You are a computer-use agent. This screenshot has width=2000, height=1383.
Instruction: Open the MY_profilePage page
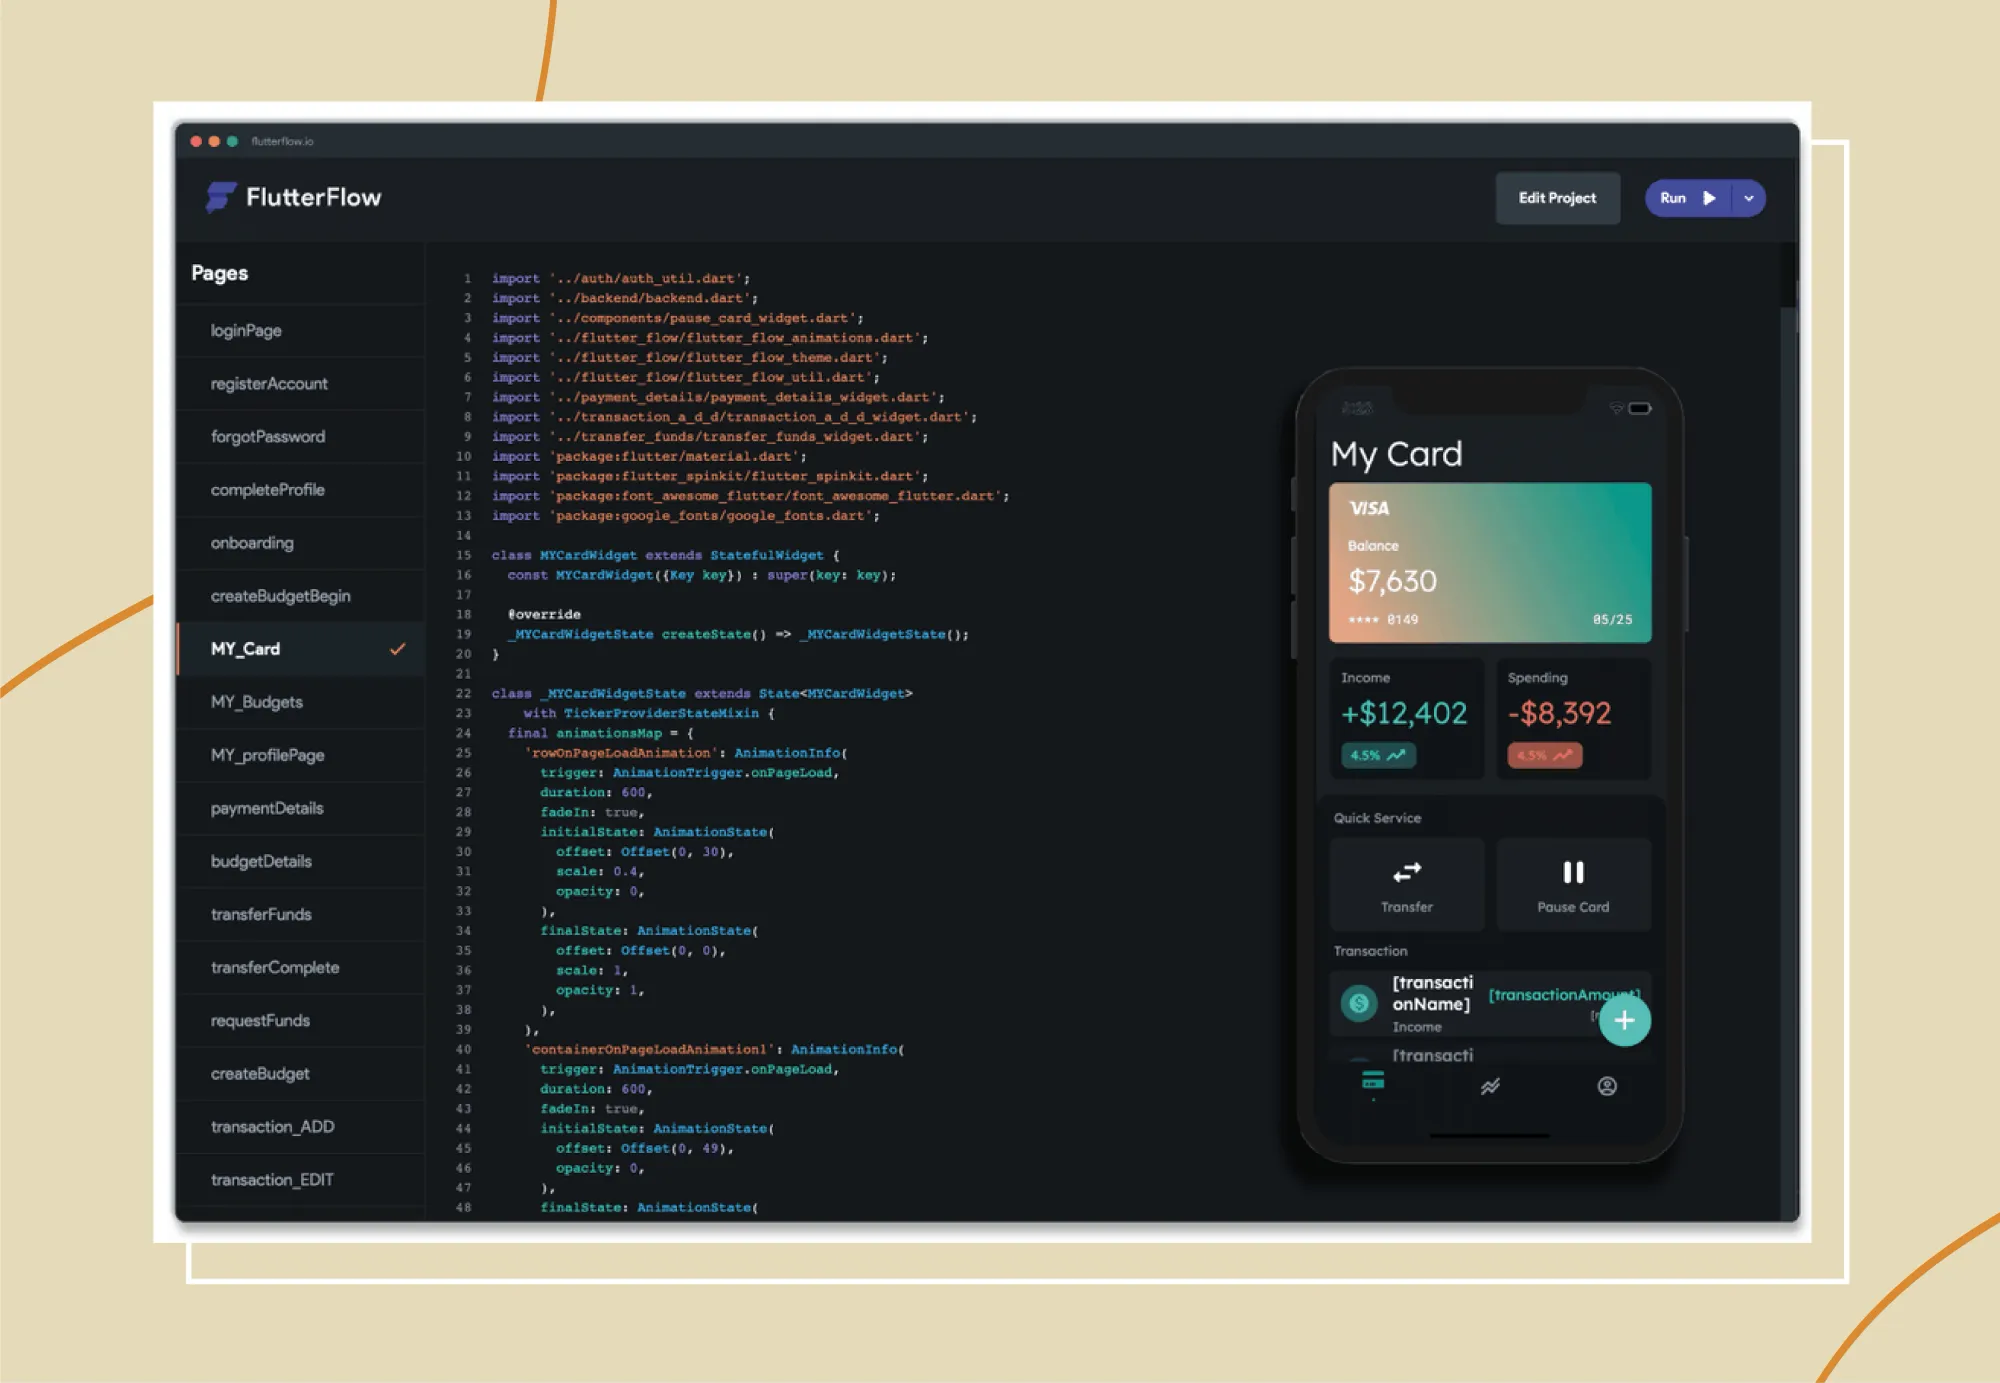[300, 755]
